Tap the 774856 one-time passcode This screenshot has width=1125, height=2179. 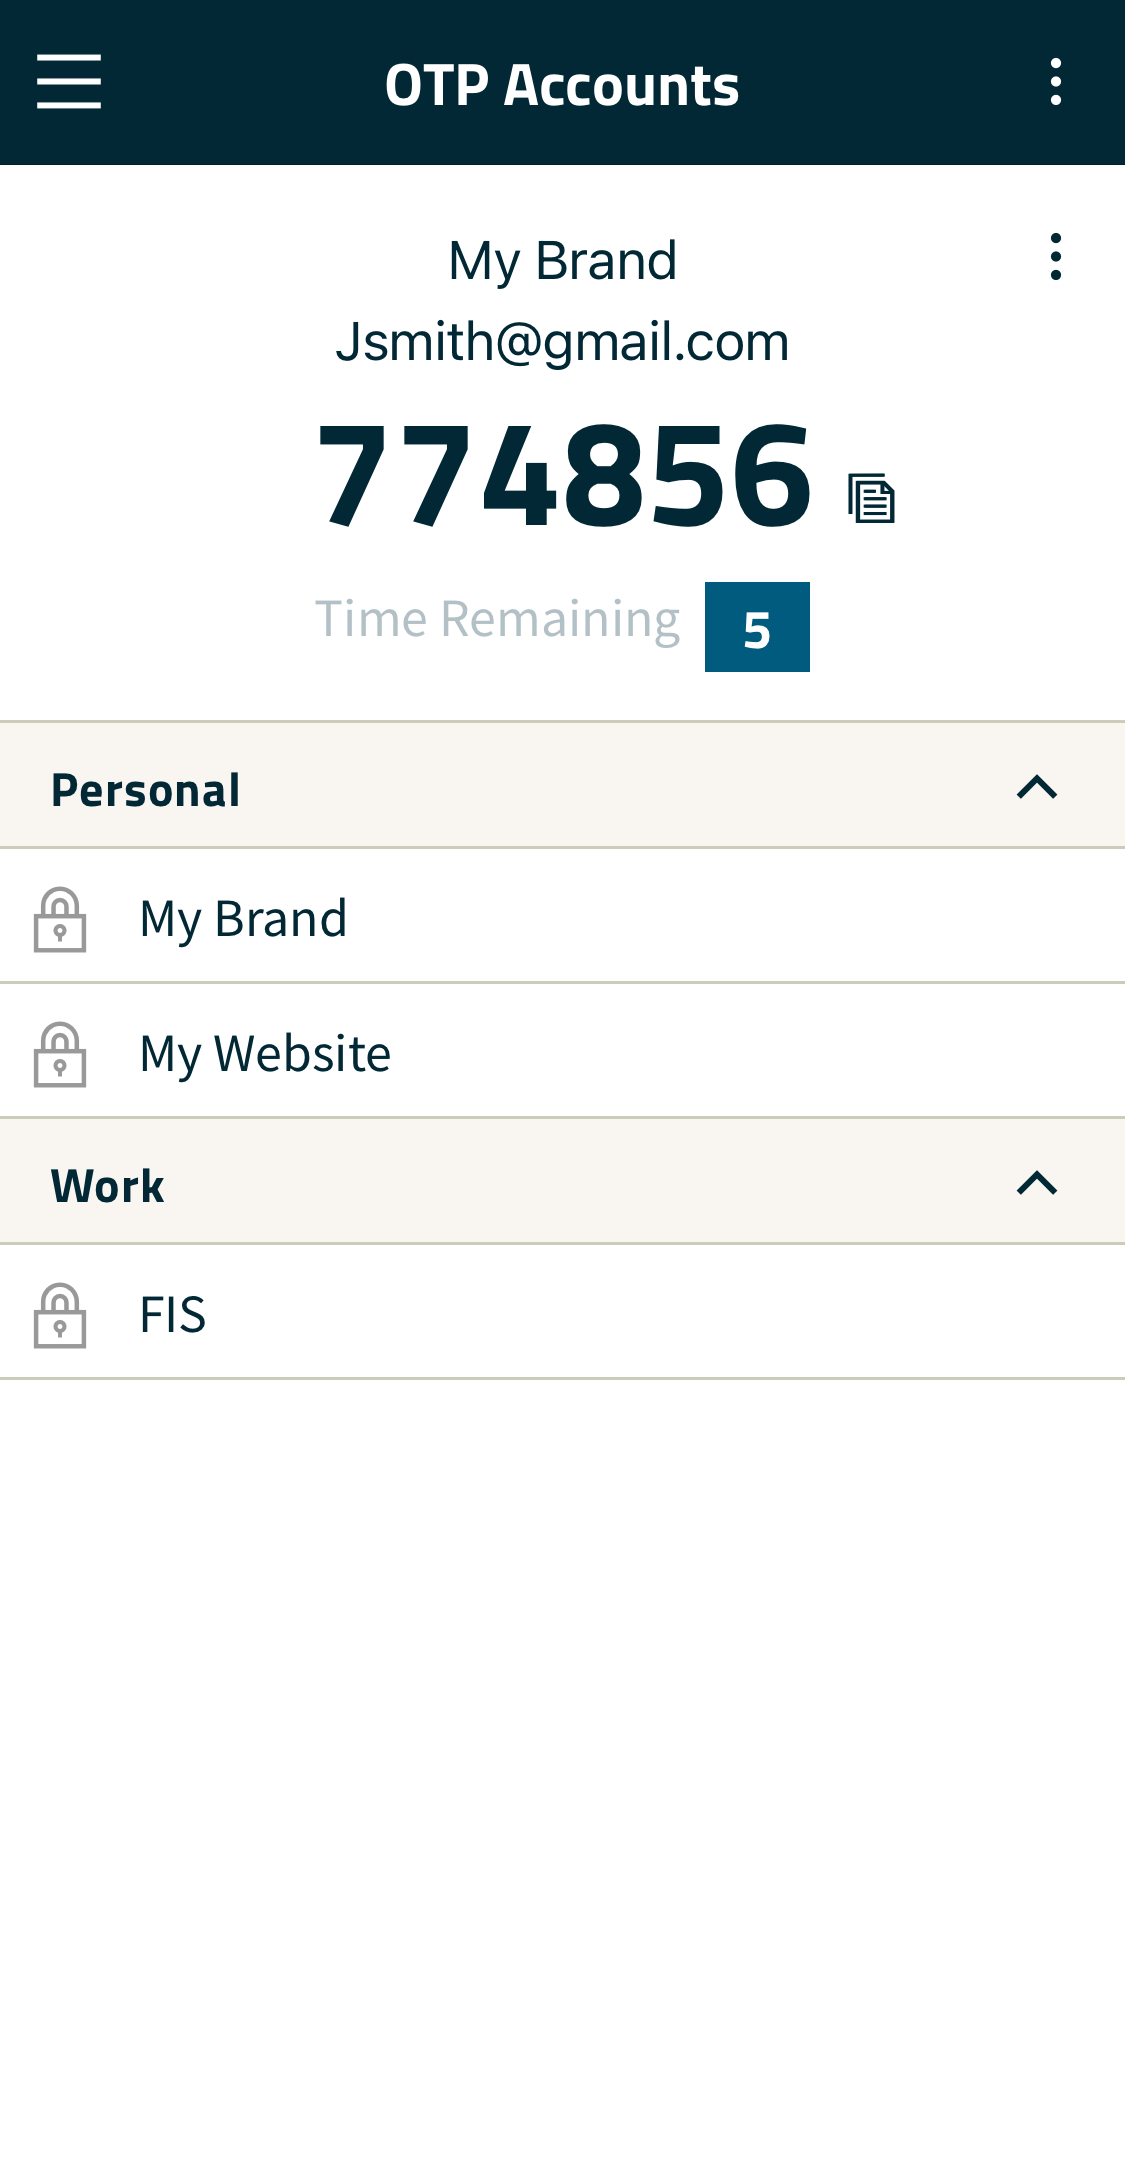[x=565, y=475]
